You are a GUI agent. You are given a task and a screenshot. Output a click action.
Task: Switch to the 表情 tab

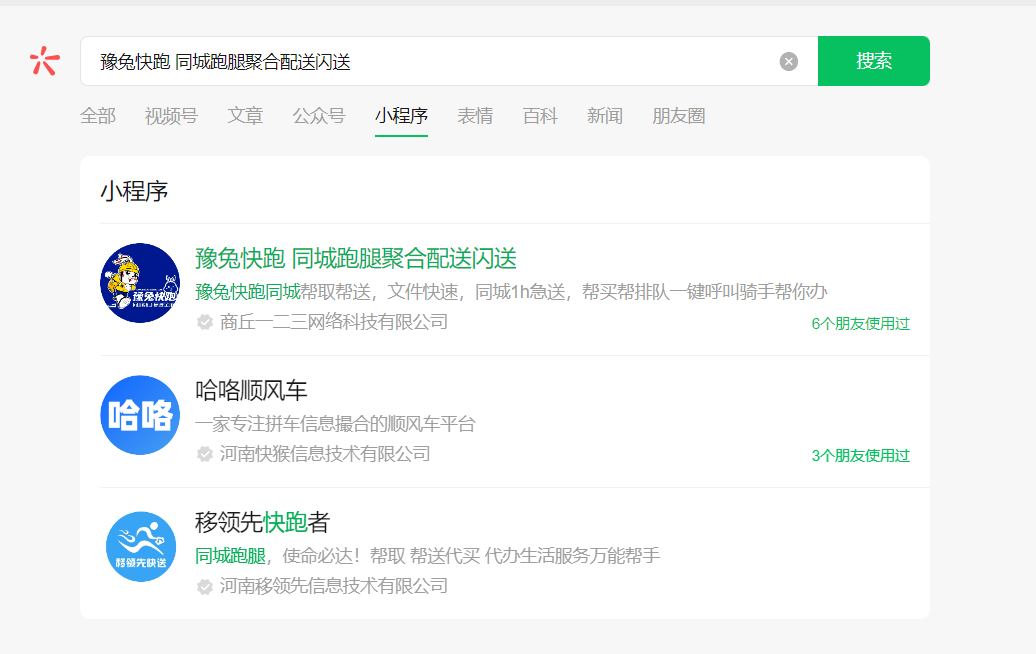[475, 116]
